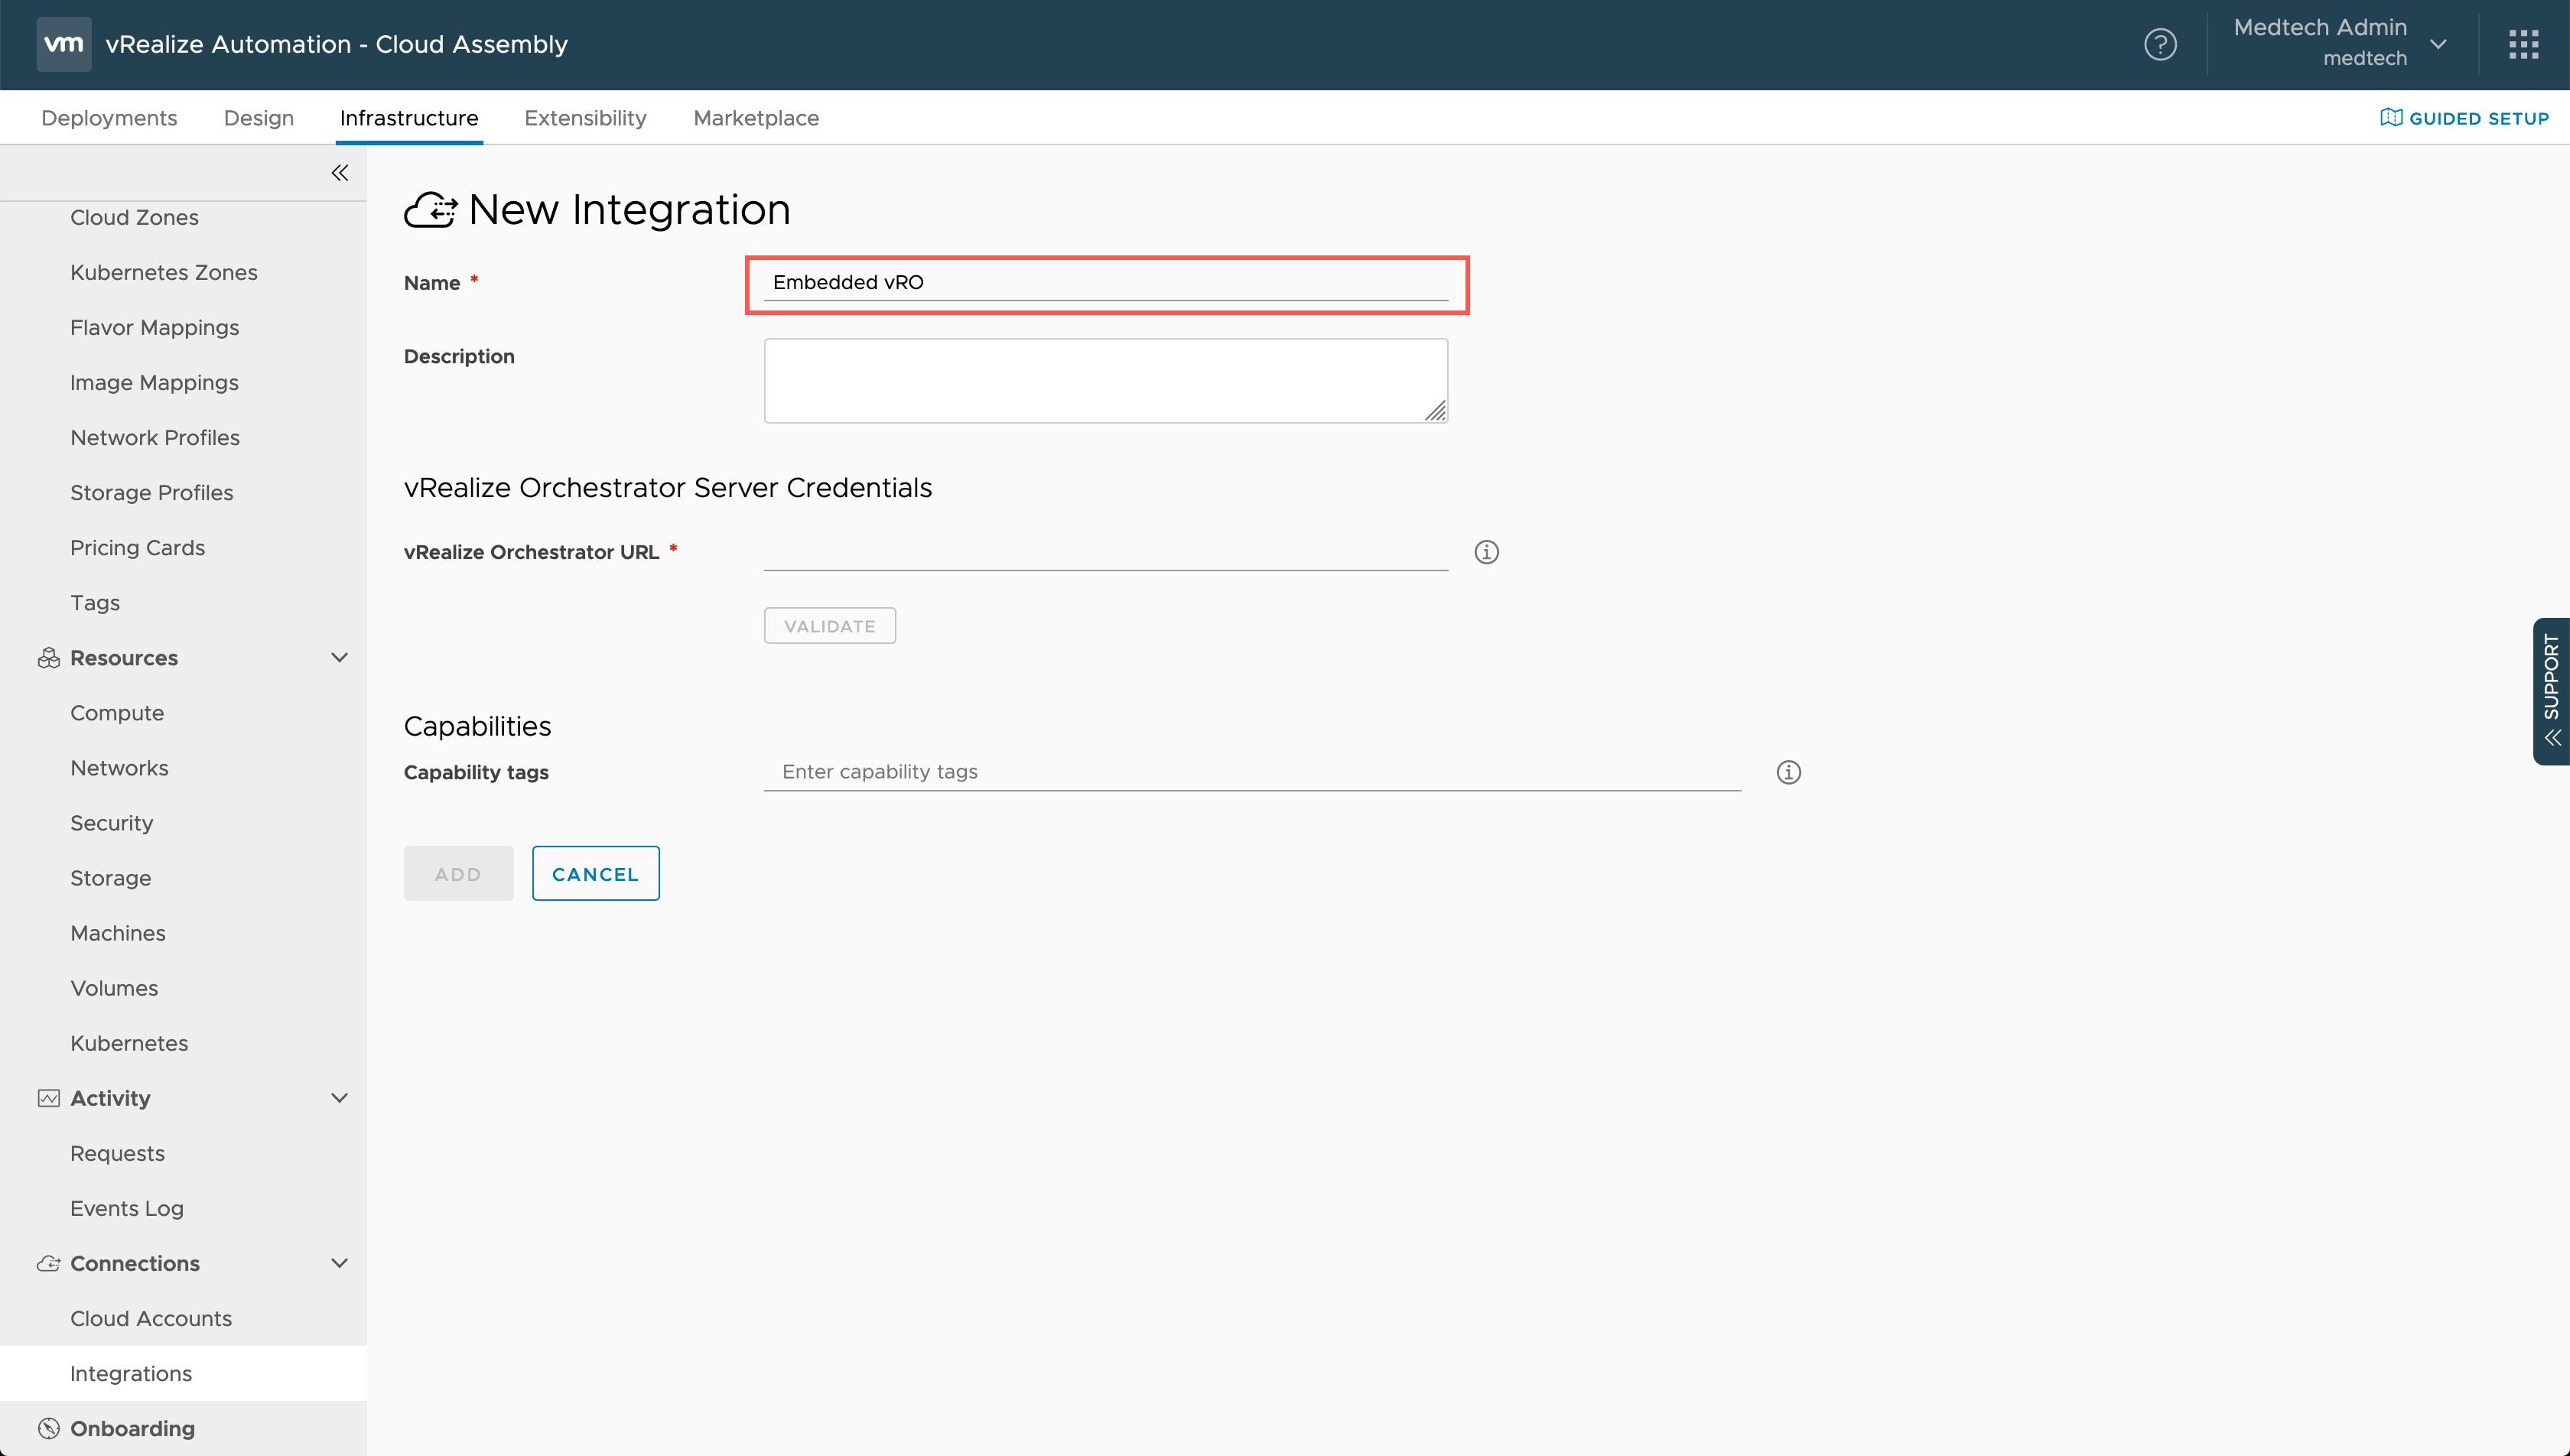
Task: Collapse the left sidebar with double-chevron icon
Action: pos(340,173)
